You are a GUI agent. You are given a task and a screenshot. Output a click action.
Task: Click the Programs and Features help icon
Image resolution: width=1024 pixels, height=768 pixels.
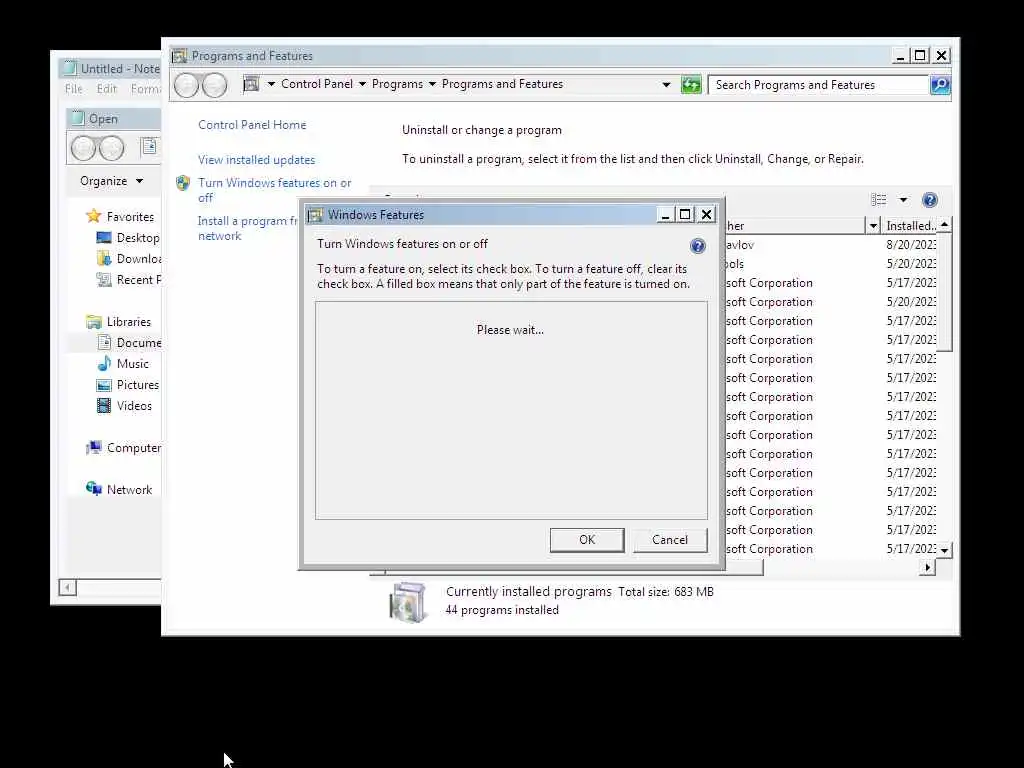[929, 200]
